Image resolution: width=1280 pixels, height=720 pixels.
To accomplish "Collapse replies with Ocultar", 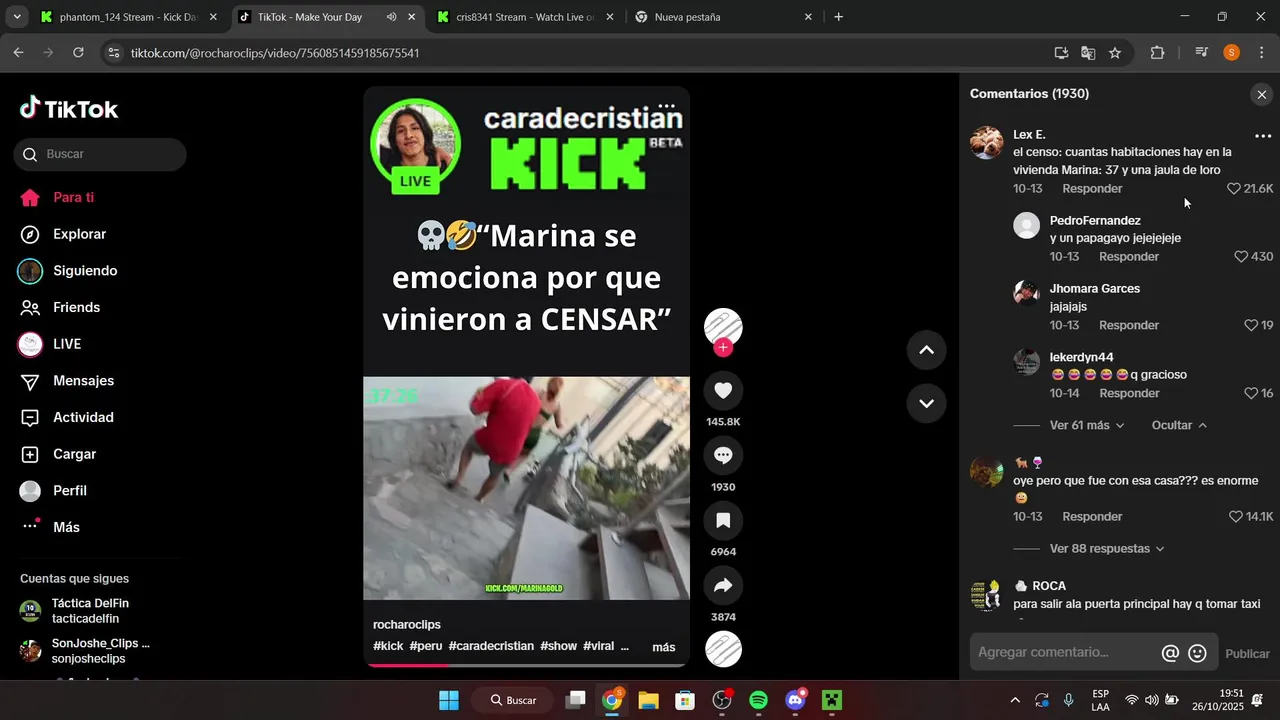I will [1179, 425].
